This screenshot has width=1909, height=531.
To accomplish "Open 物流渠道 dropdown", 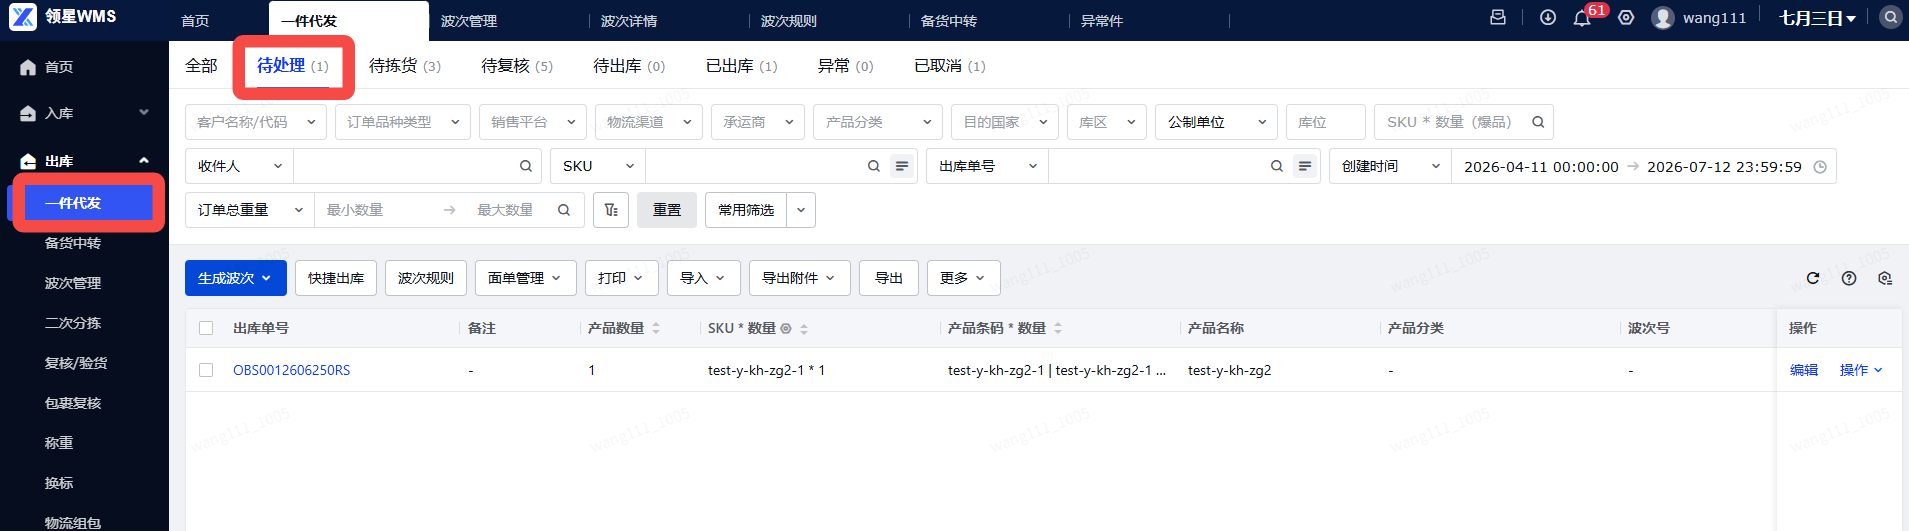I will 649,122.
